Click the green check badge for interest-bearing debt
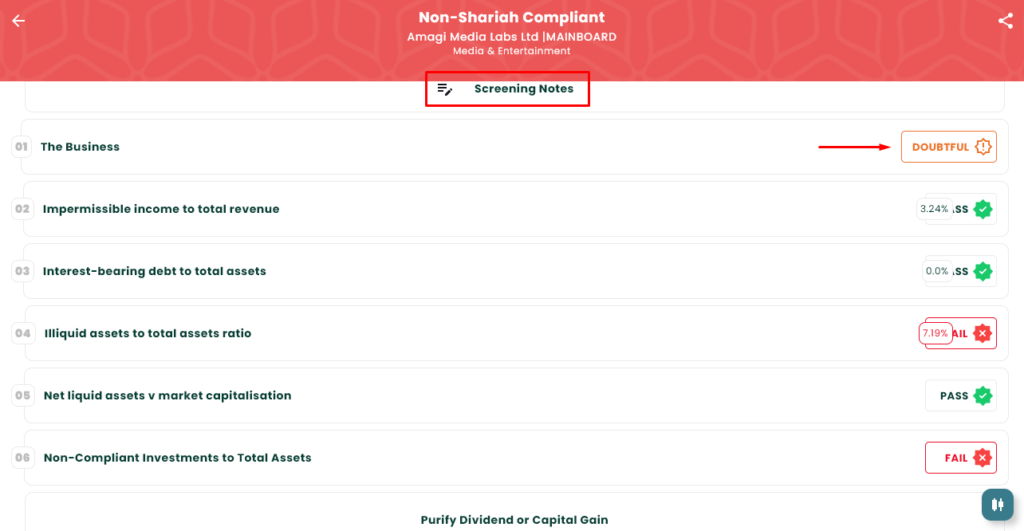1024x531 pixels. click(983, 271)
